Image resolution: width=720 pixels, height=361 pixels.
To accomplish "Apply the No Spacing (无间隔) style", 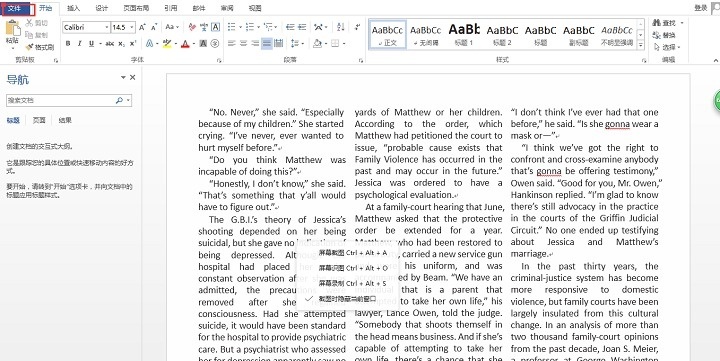I will tap(425, 34).
